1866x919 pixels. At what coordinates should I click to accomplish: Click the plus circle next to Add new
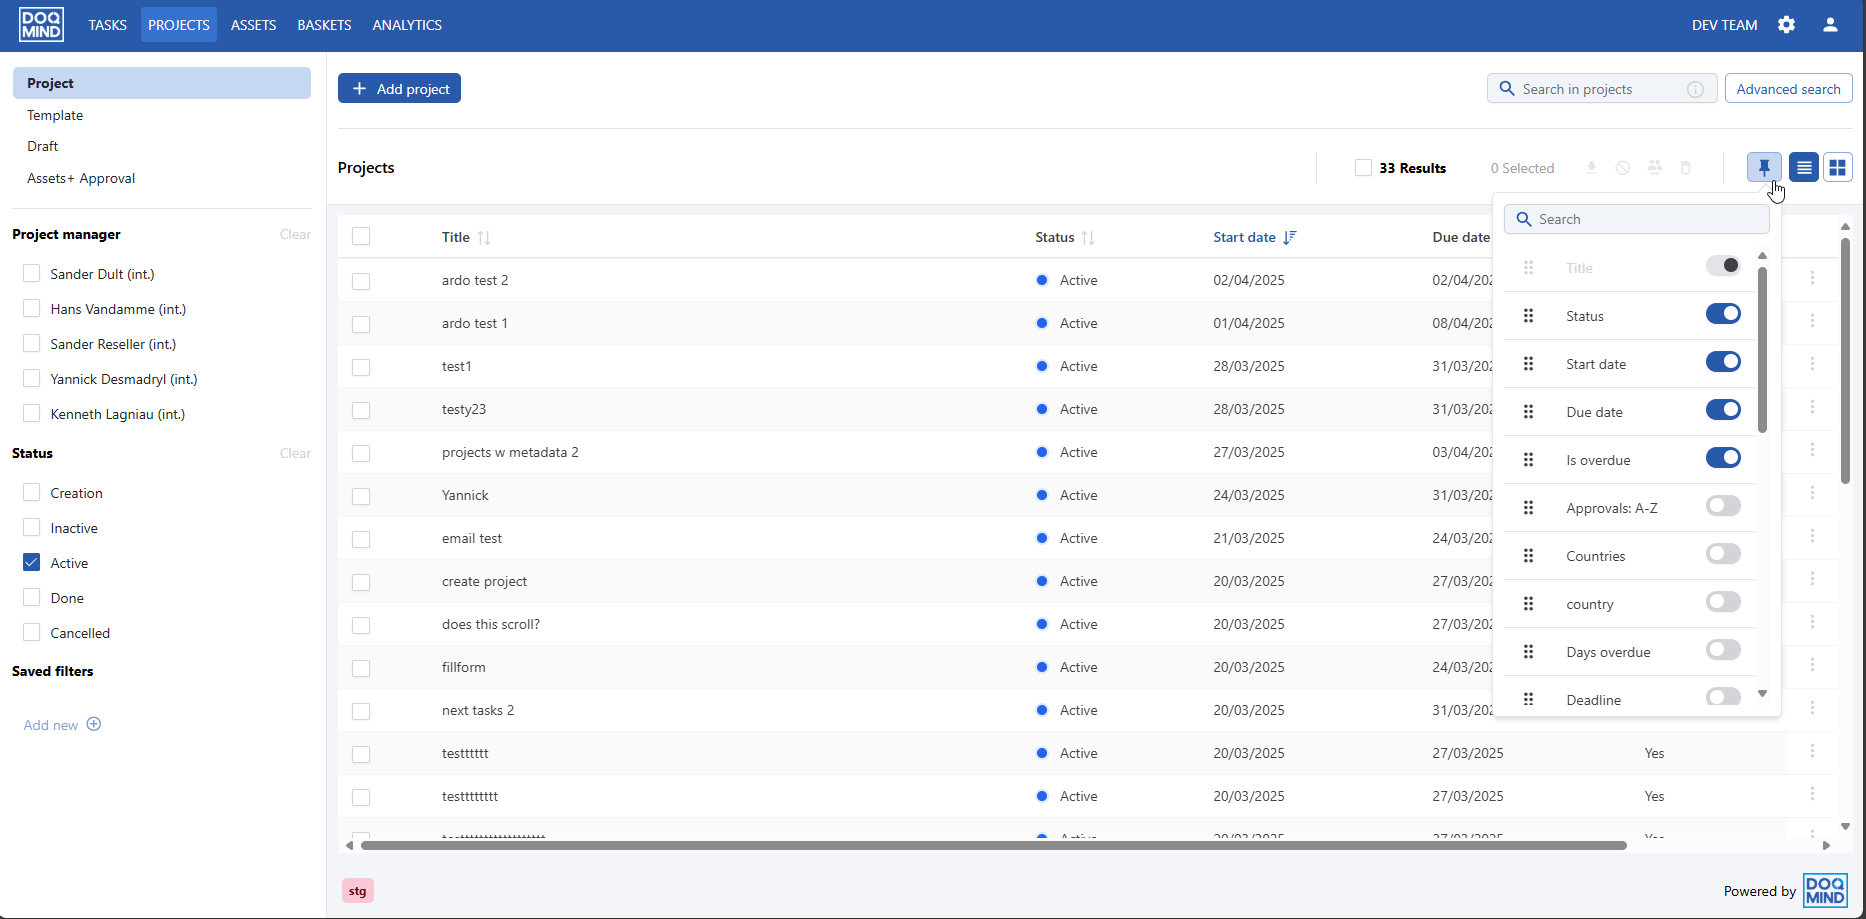94,724
